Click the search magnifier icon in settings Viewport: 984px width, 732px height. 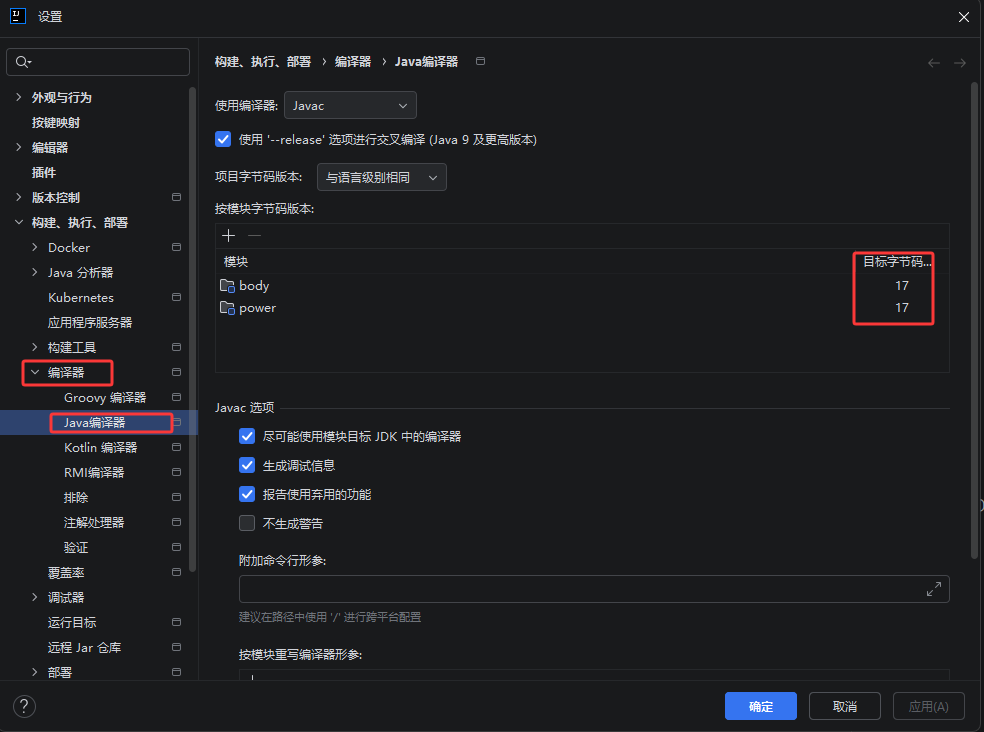coord(23,62)
